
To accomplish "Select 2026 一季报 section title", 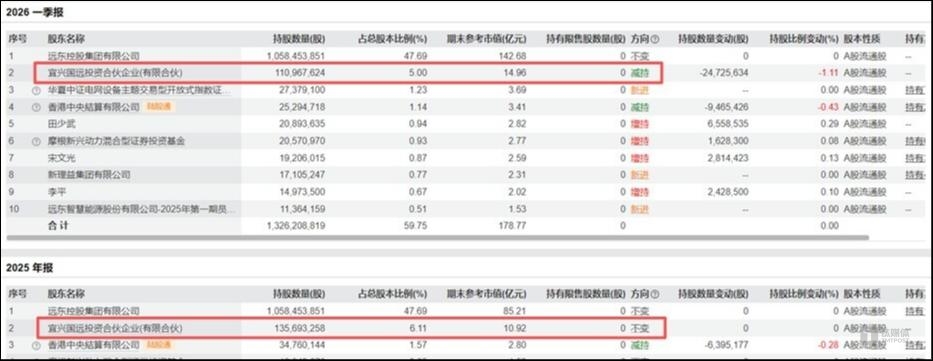I will (x=35, y=12).
